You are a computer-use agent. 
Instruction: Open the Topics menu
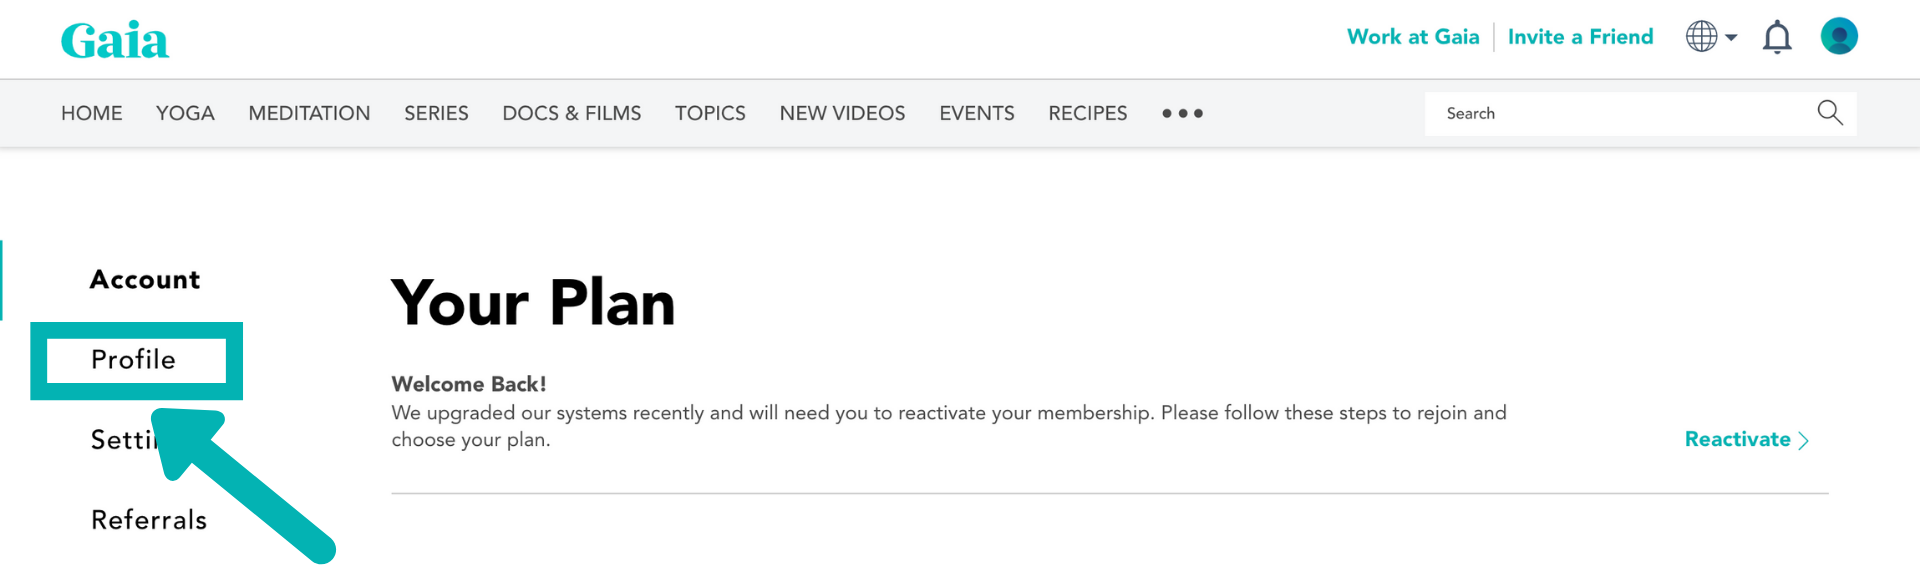pyautogui.click(x=710, y=113)
